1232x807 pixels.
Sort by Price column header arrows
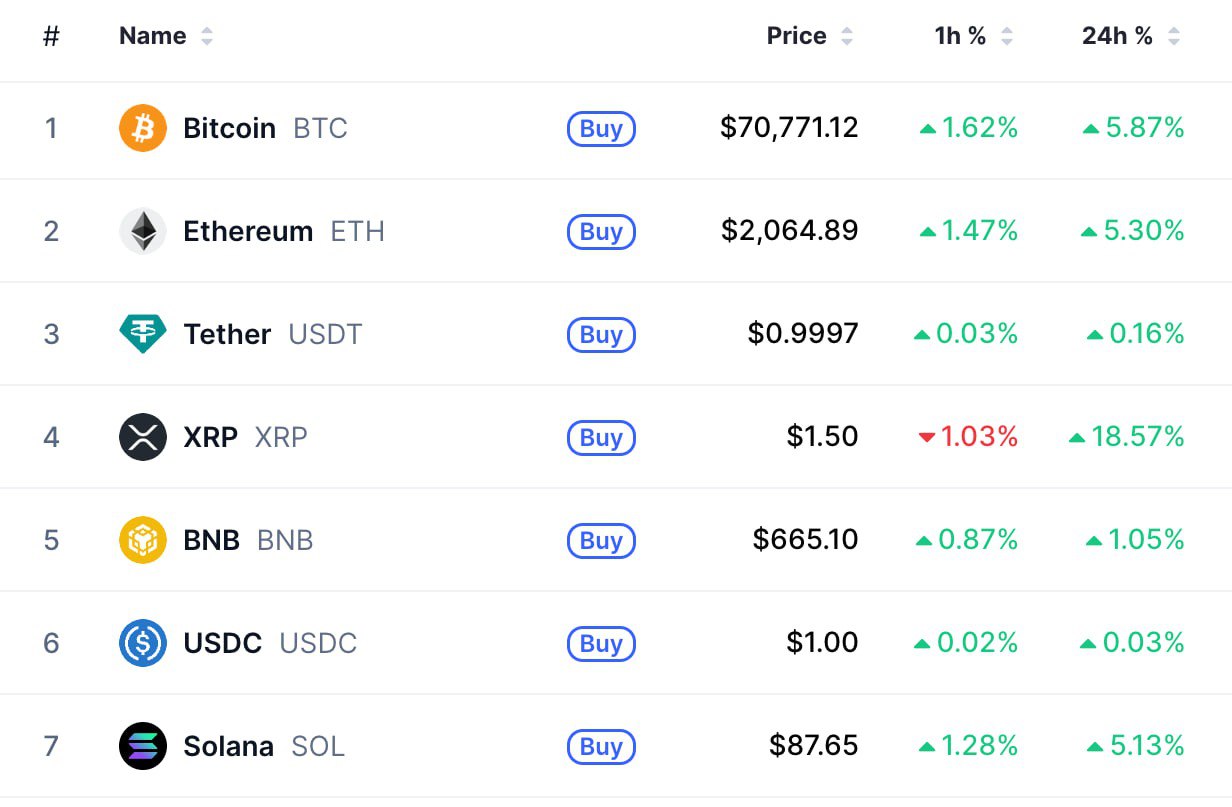[x=847, y=37]
